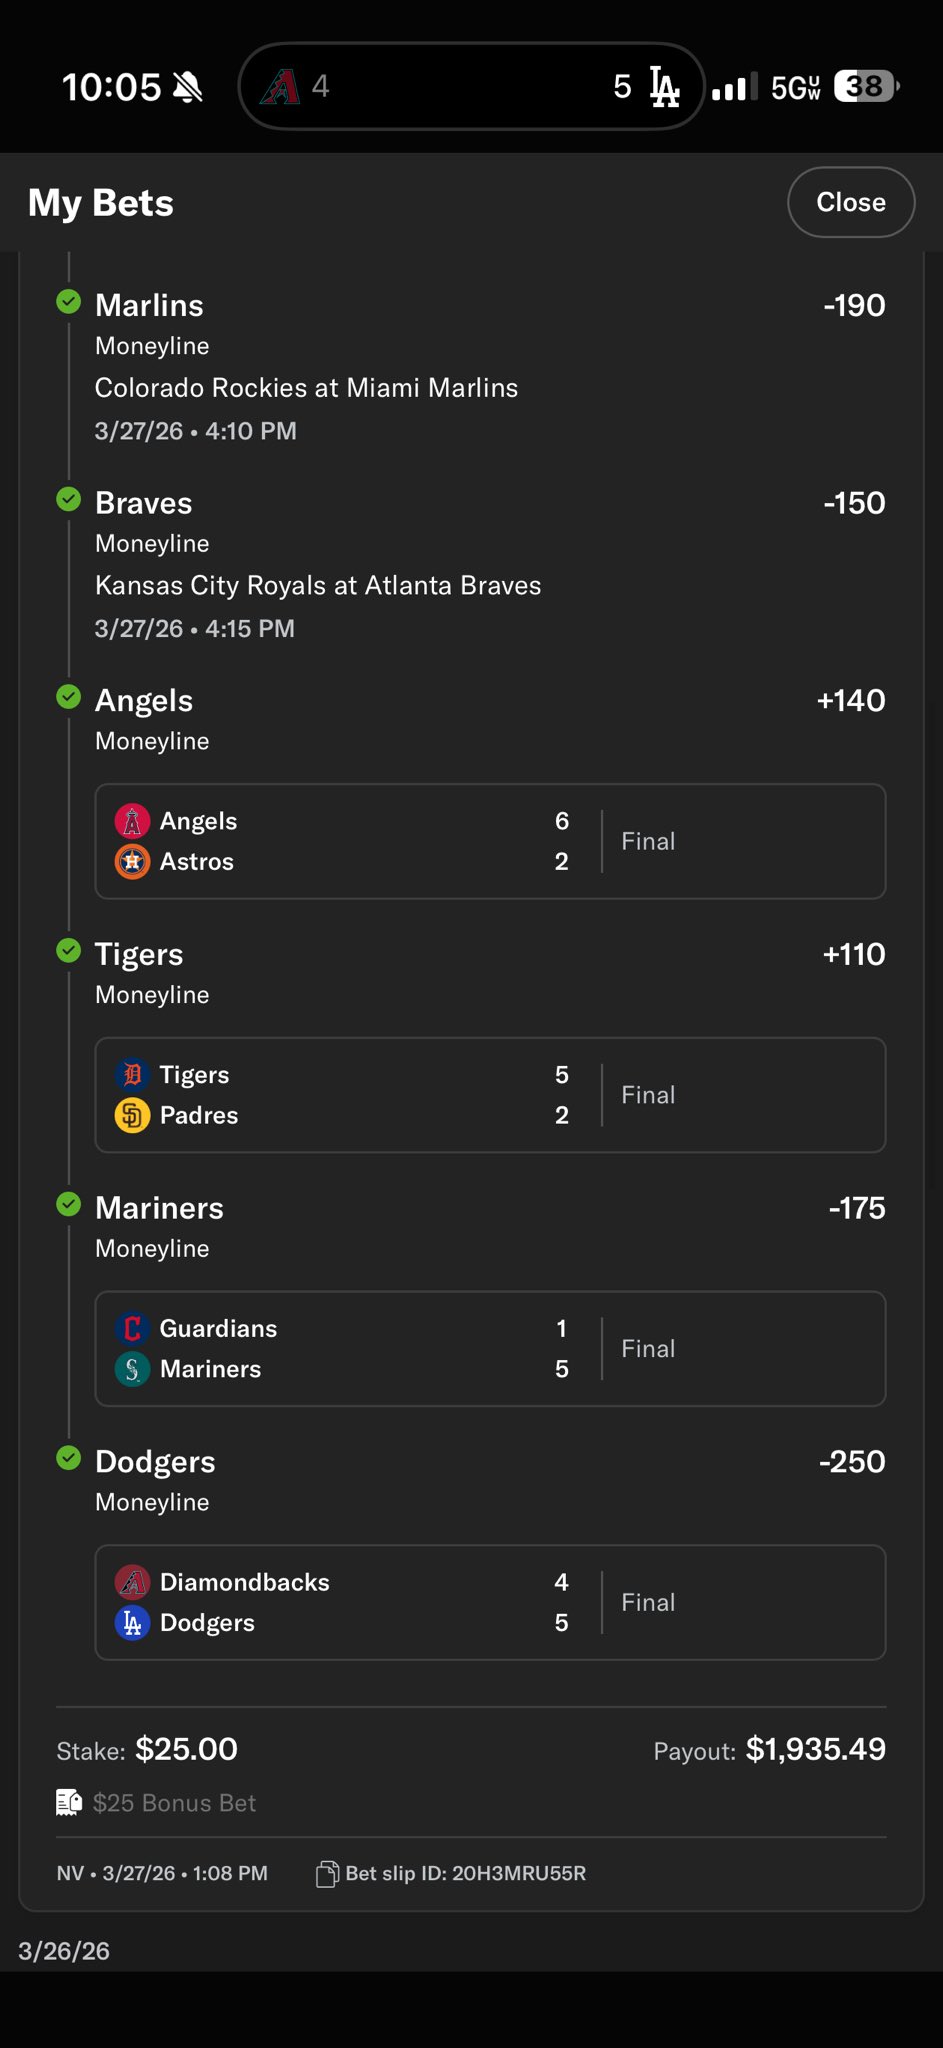Open the Angels vs Astros final scorecard
This screenshot has width=943, height=2048.
click(x=490, y=841)
